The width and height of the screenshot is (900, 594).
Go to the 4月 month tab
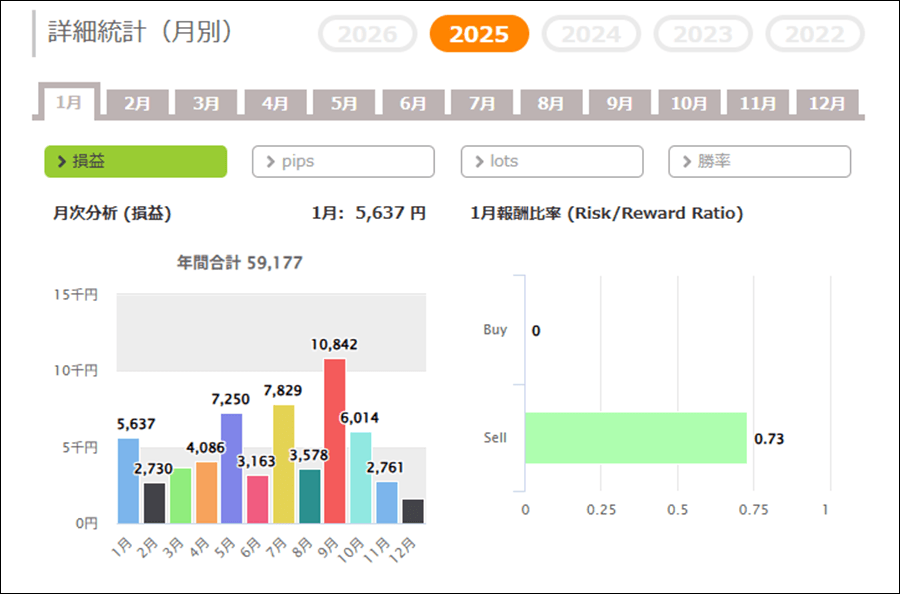pos(275,103)
